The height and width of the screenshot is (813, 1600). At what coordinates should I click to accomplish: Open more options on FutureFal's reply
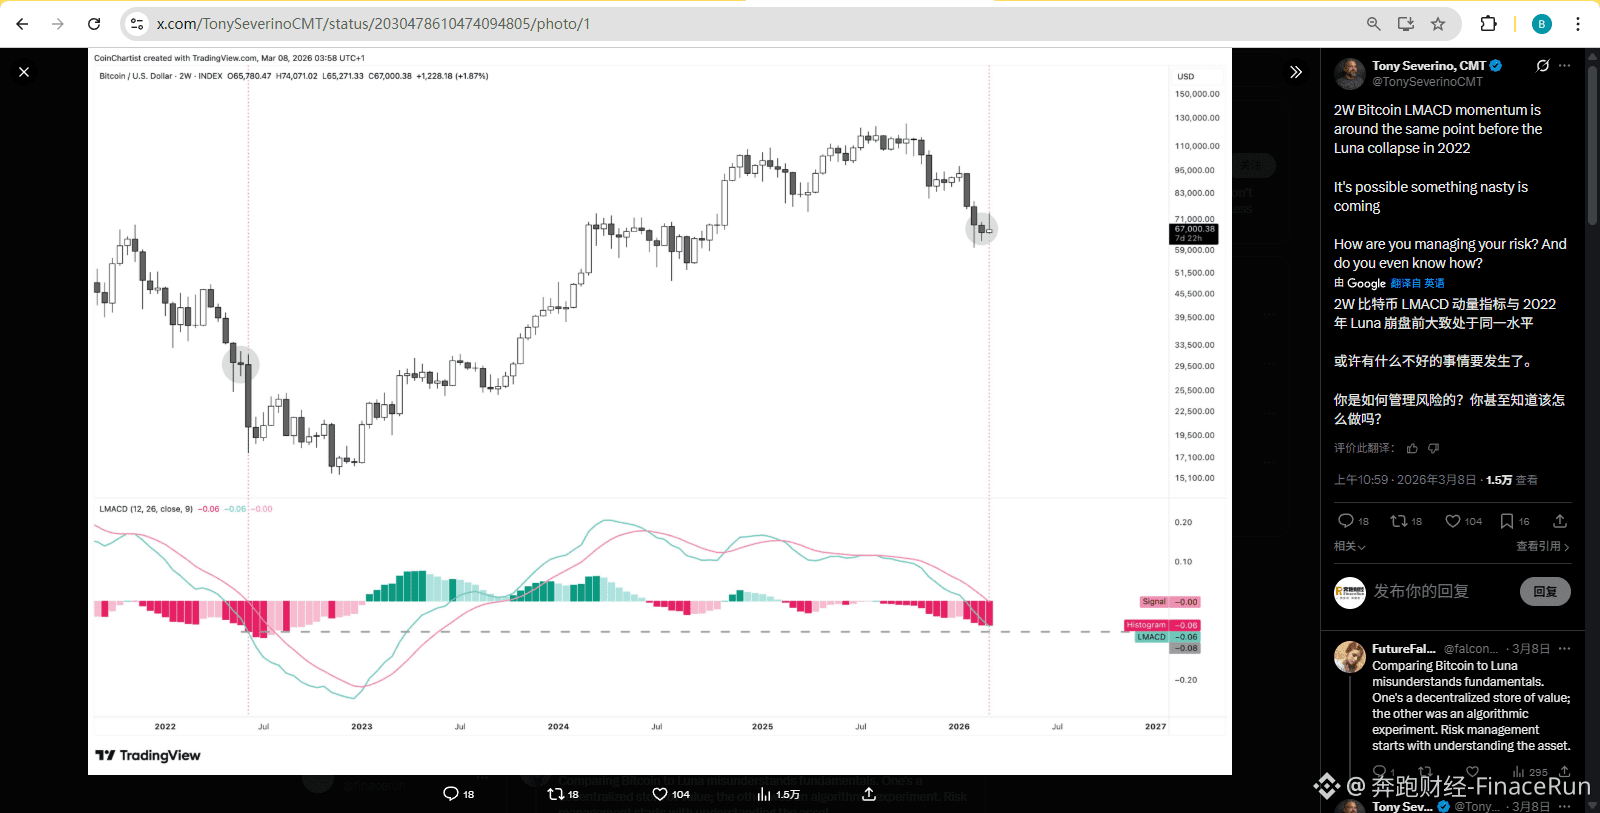click(1565, 649)
